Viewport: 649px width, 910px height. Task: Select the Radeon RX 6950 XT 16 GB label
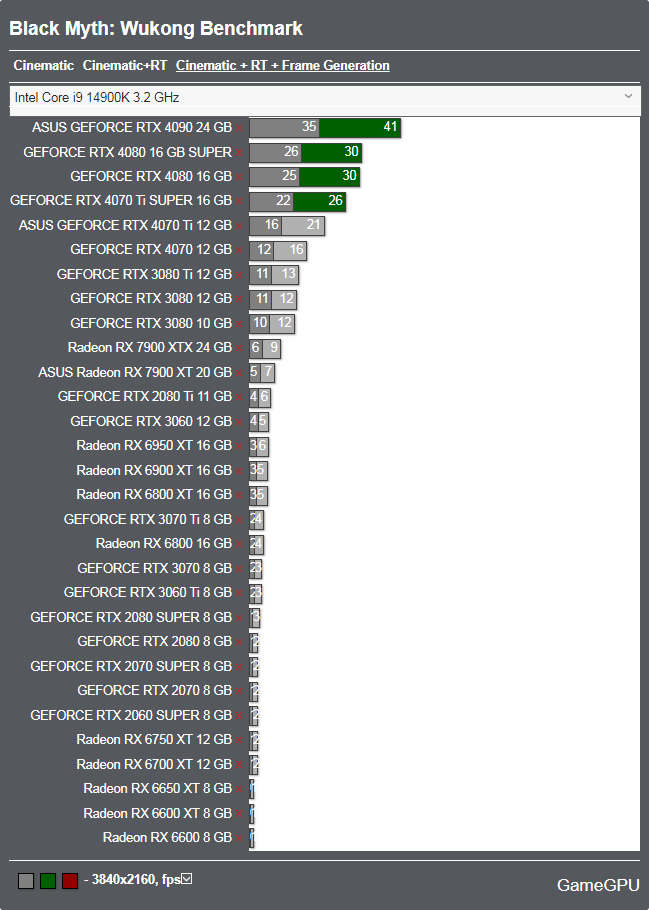154,446
